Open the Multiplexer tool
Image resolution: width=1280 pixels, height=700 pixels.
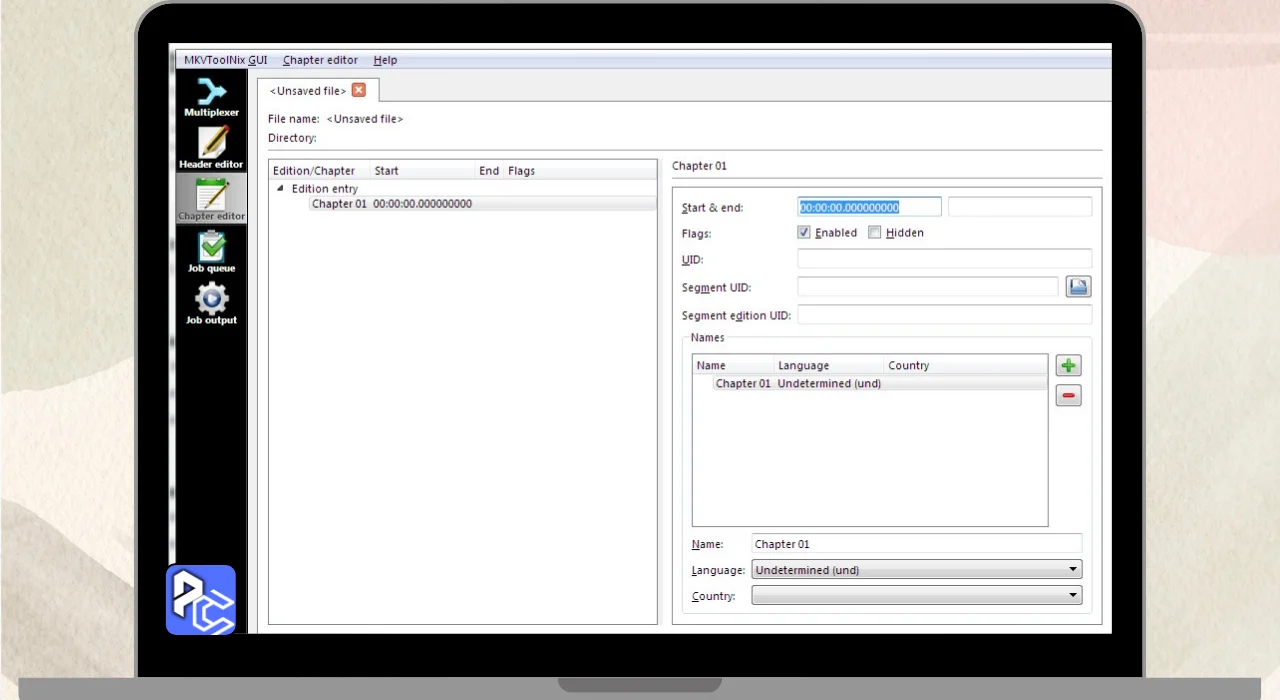211,96
